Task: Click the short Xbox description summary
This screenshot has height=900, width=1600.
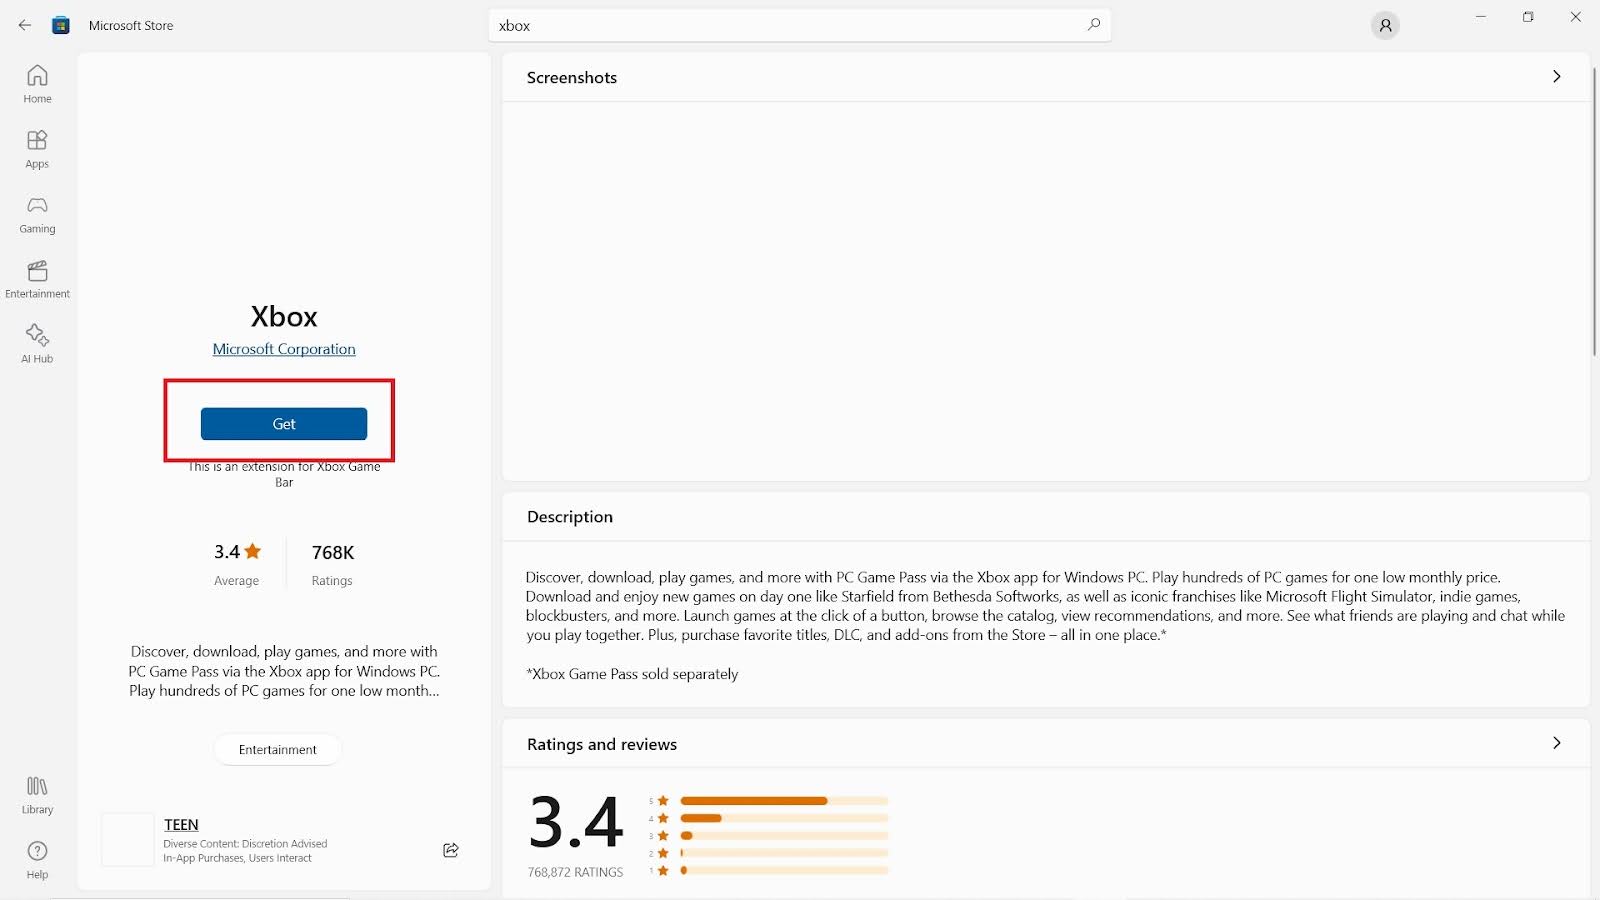Action: point(284,671)
